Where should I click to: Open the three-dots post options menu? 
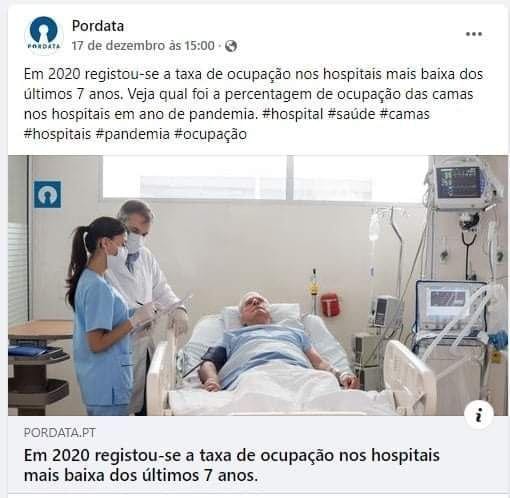[x=474, y=34]
